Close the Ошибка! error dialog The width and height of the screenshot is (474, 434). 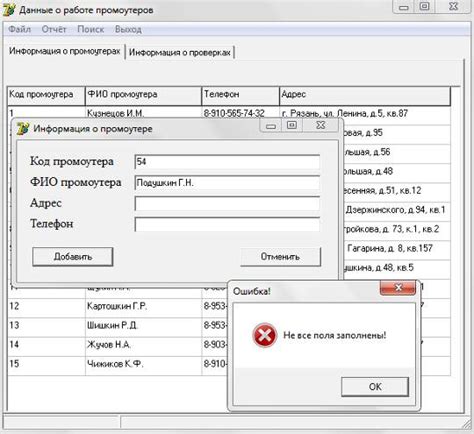[x=398, y=288]
